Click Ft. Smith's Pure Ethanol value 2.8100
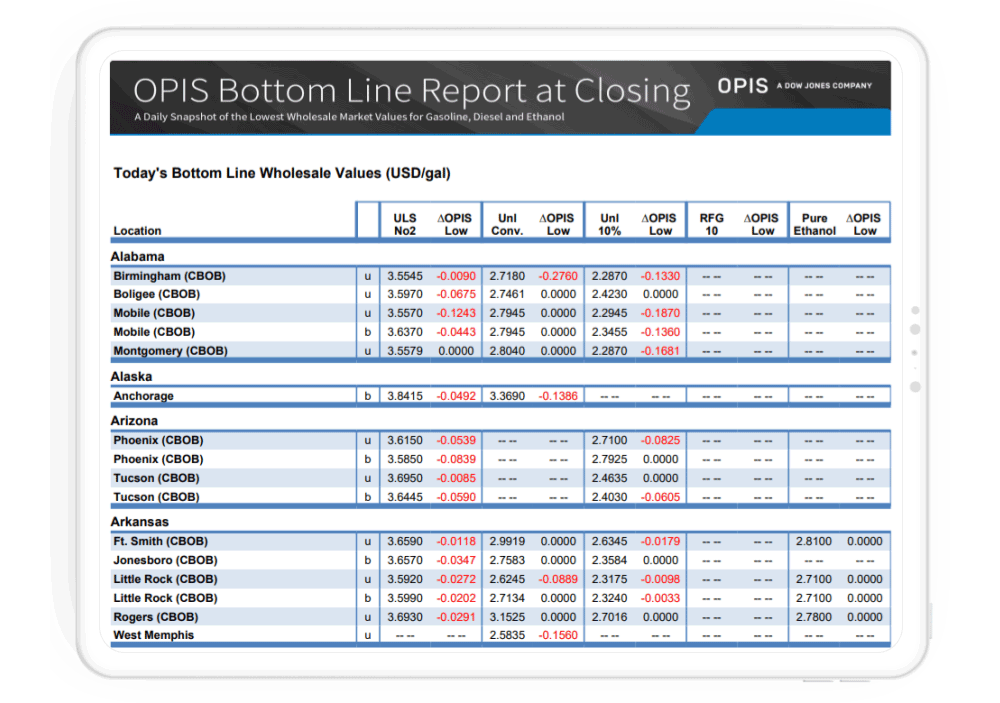The height and width of the screenshot is (703, 1000). point(814,542)
